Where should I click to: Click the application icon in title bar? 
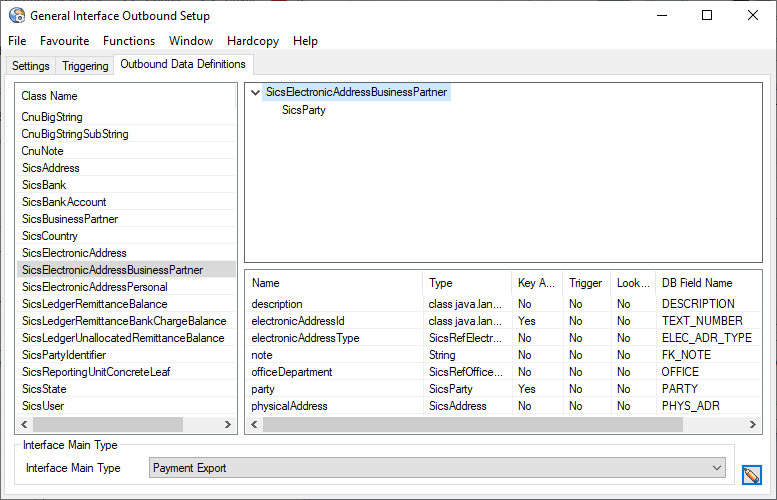coord(16,15)
